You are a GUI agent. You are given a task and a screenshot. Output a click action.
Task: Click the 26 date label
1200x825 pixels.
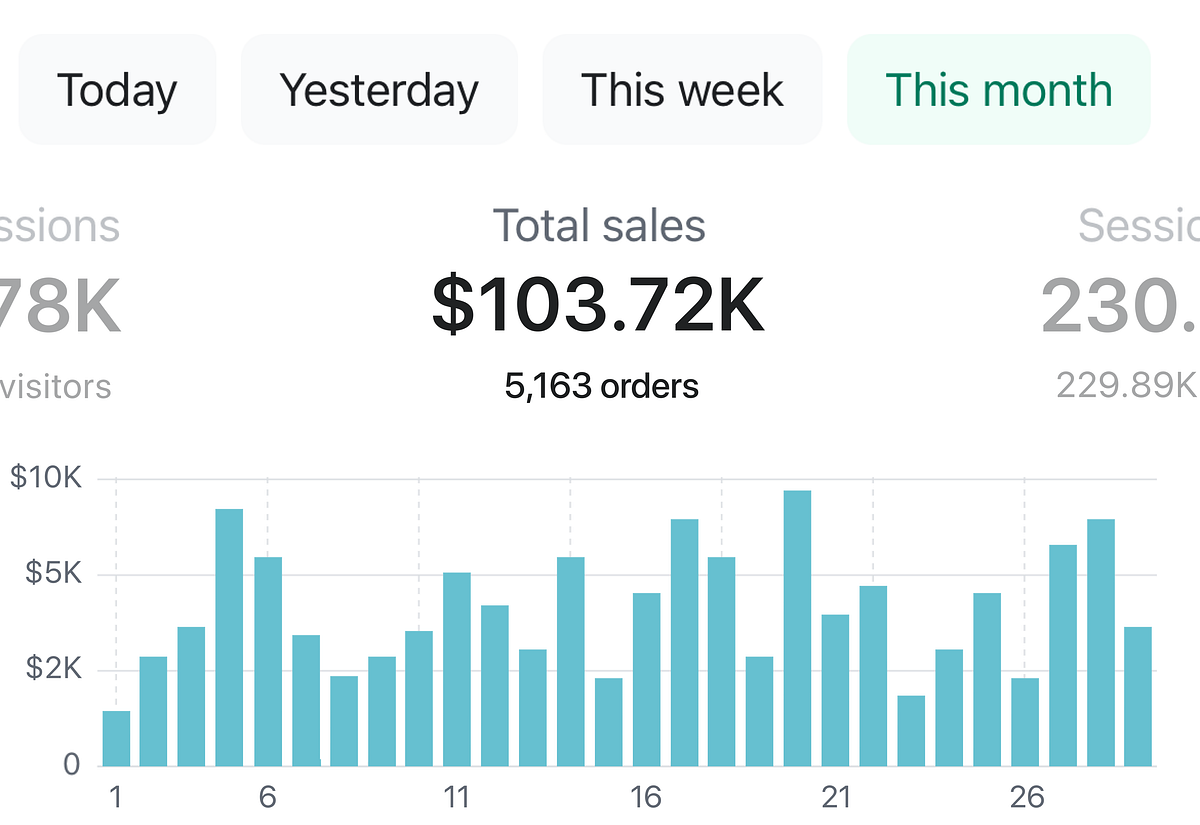pyautogui.click(x=1026, y=799)
